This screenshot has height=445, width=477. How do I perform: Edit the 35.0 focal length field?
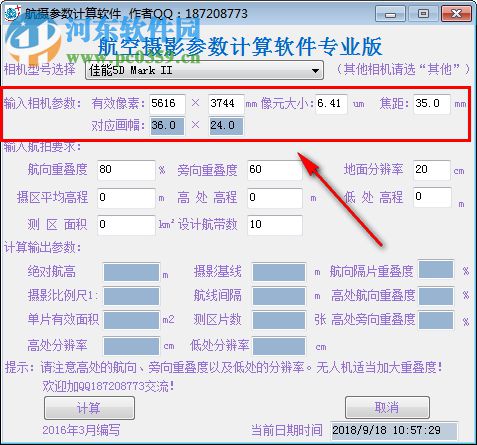(432, 104)
